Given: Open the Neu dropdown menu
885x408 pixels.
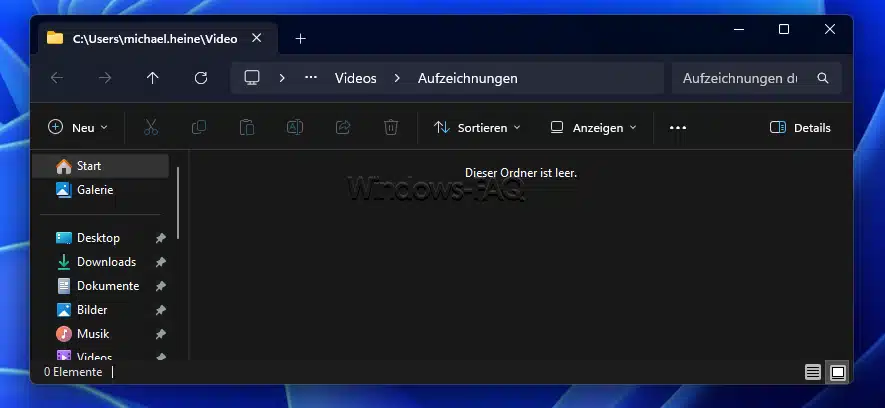Looking at the screenshot, I should (x=78, y=128).
